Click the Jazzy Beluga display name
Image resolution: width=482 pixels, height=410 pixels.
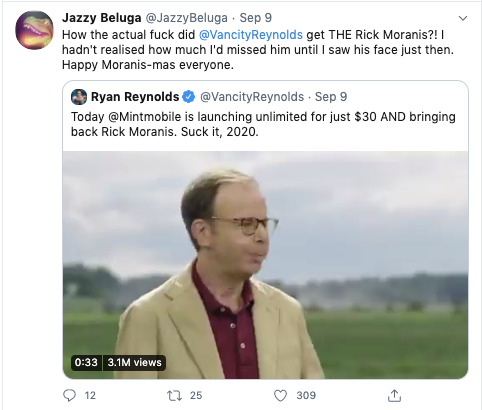point(102,18)
